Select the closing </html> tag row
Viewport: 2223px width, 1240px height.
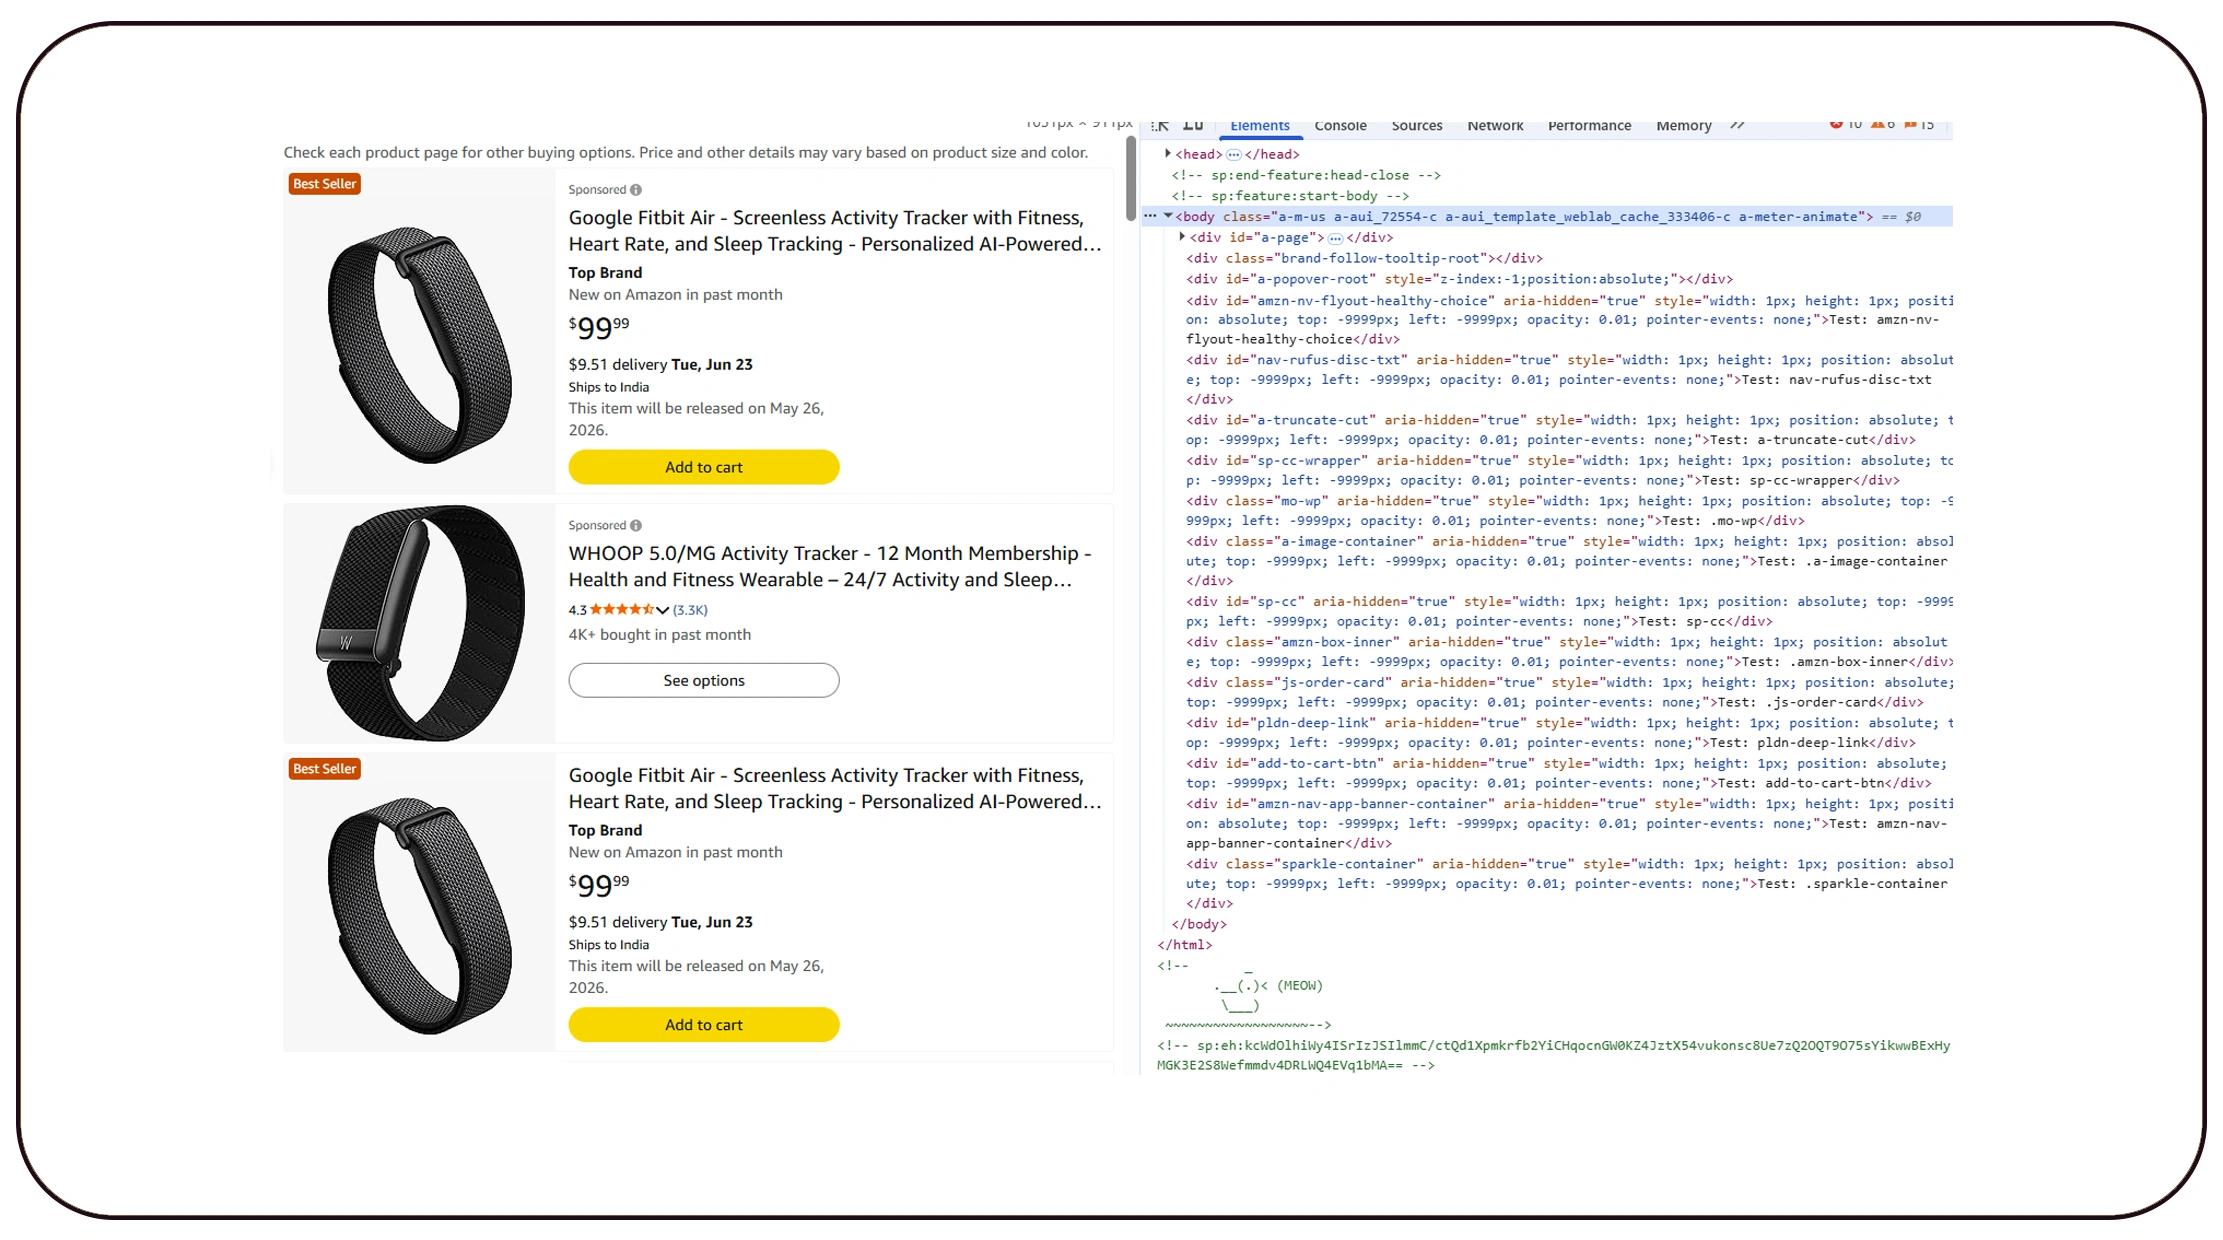(x=1185, y=945)
